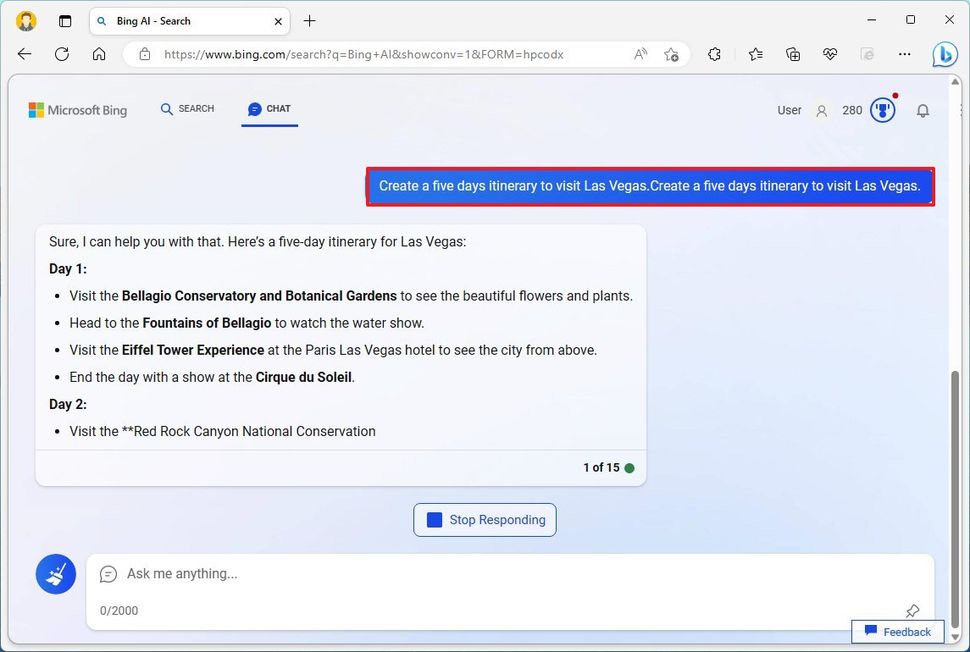Pin the conversation using the pin icon
This screenshot has height=652, width=970.
[x=912, y=610]
